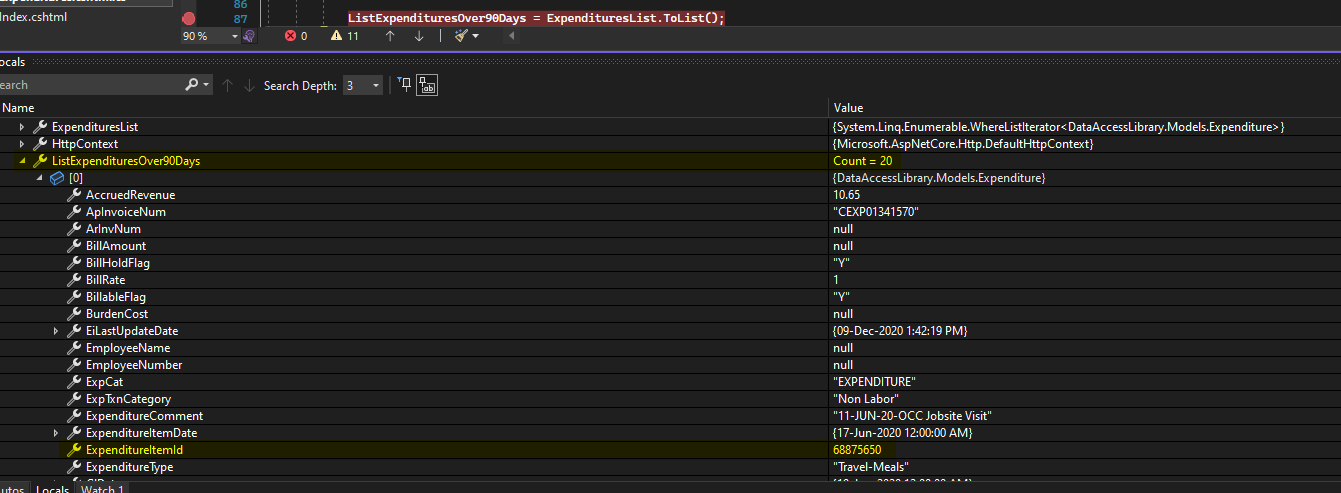Switch to the Locals tab at bottom

(x=52, y=488)
